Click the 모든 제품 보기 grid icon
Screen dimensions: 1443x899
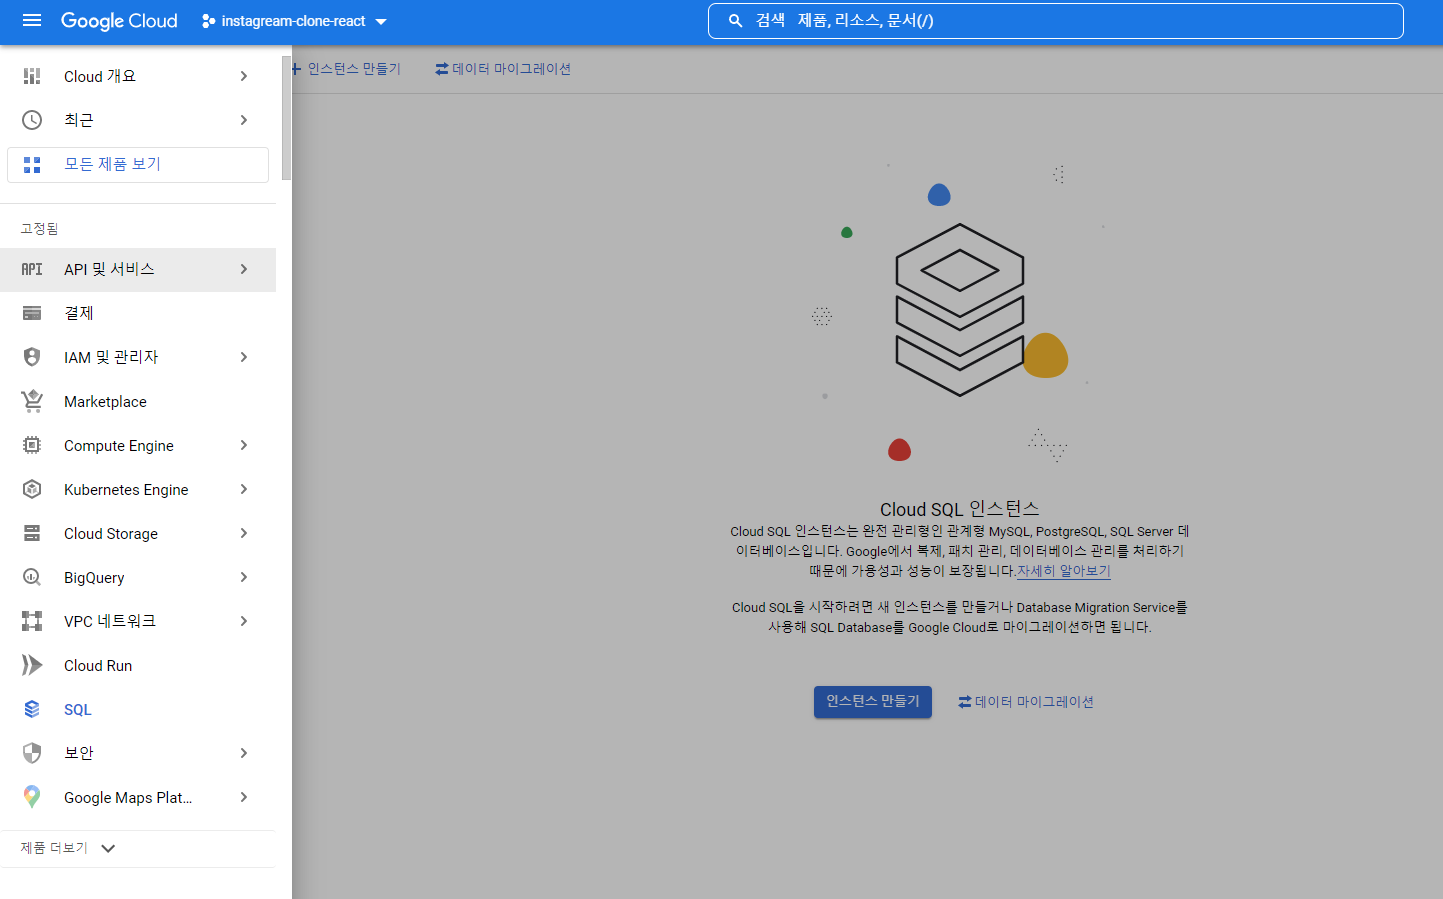[32, 165]
